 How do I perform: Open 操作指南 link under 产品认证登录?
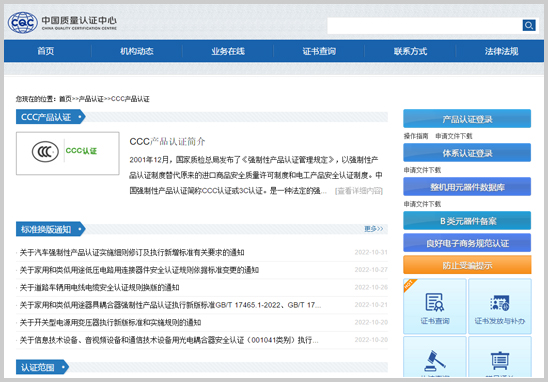coord(416,136)
